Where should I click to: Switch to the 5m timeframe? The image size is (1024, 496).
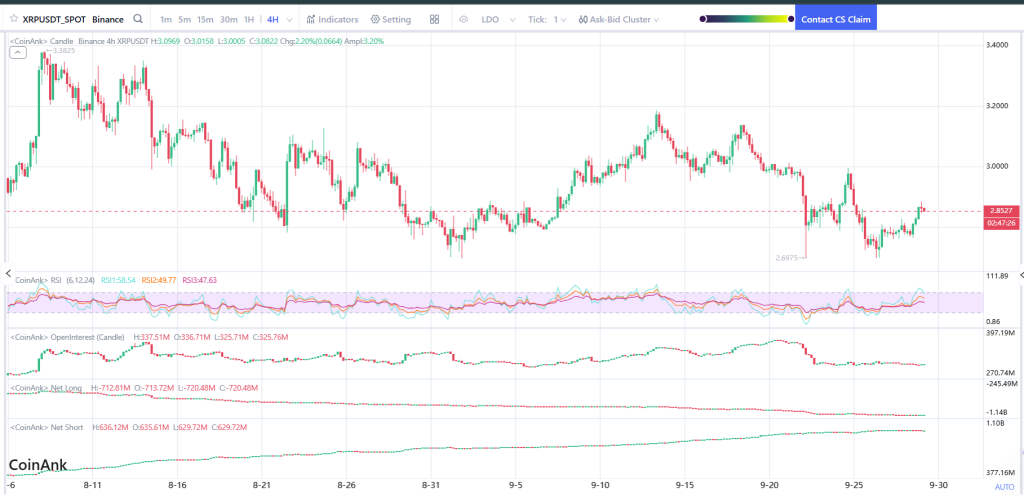(185, 20)
